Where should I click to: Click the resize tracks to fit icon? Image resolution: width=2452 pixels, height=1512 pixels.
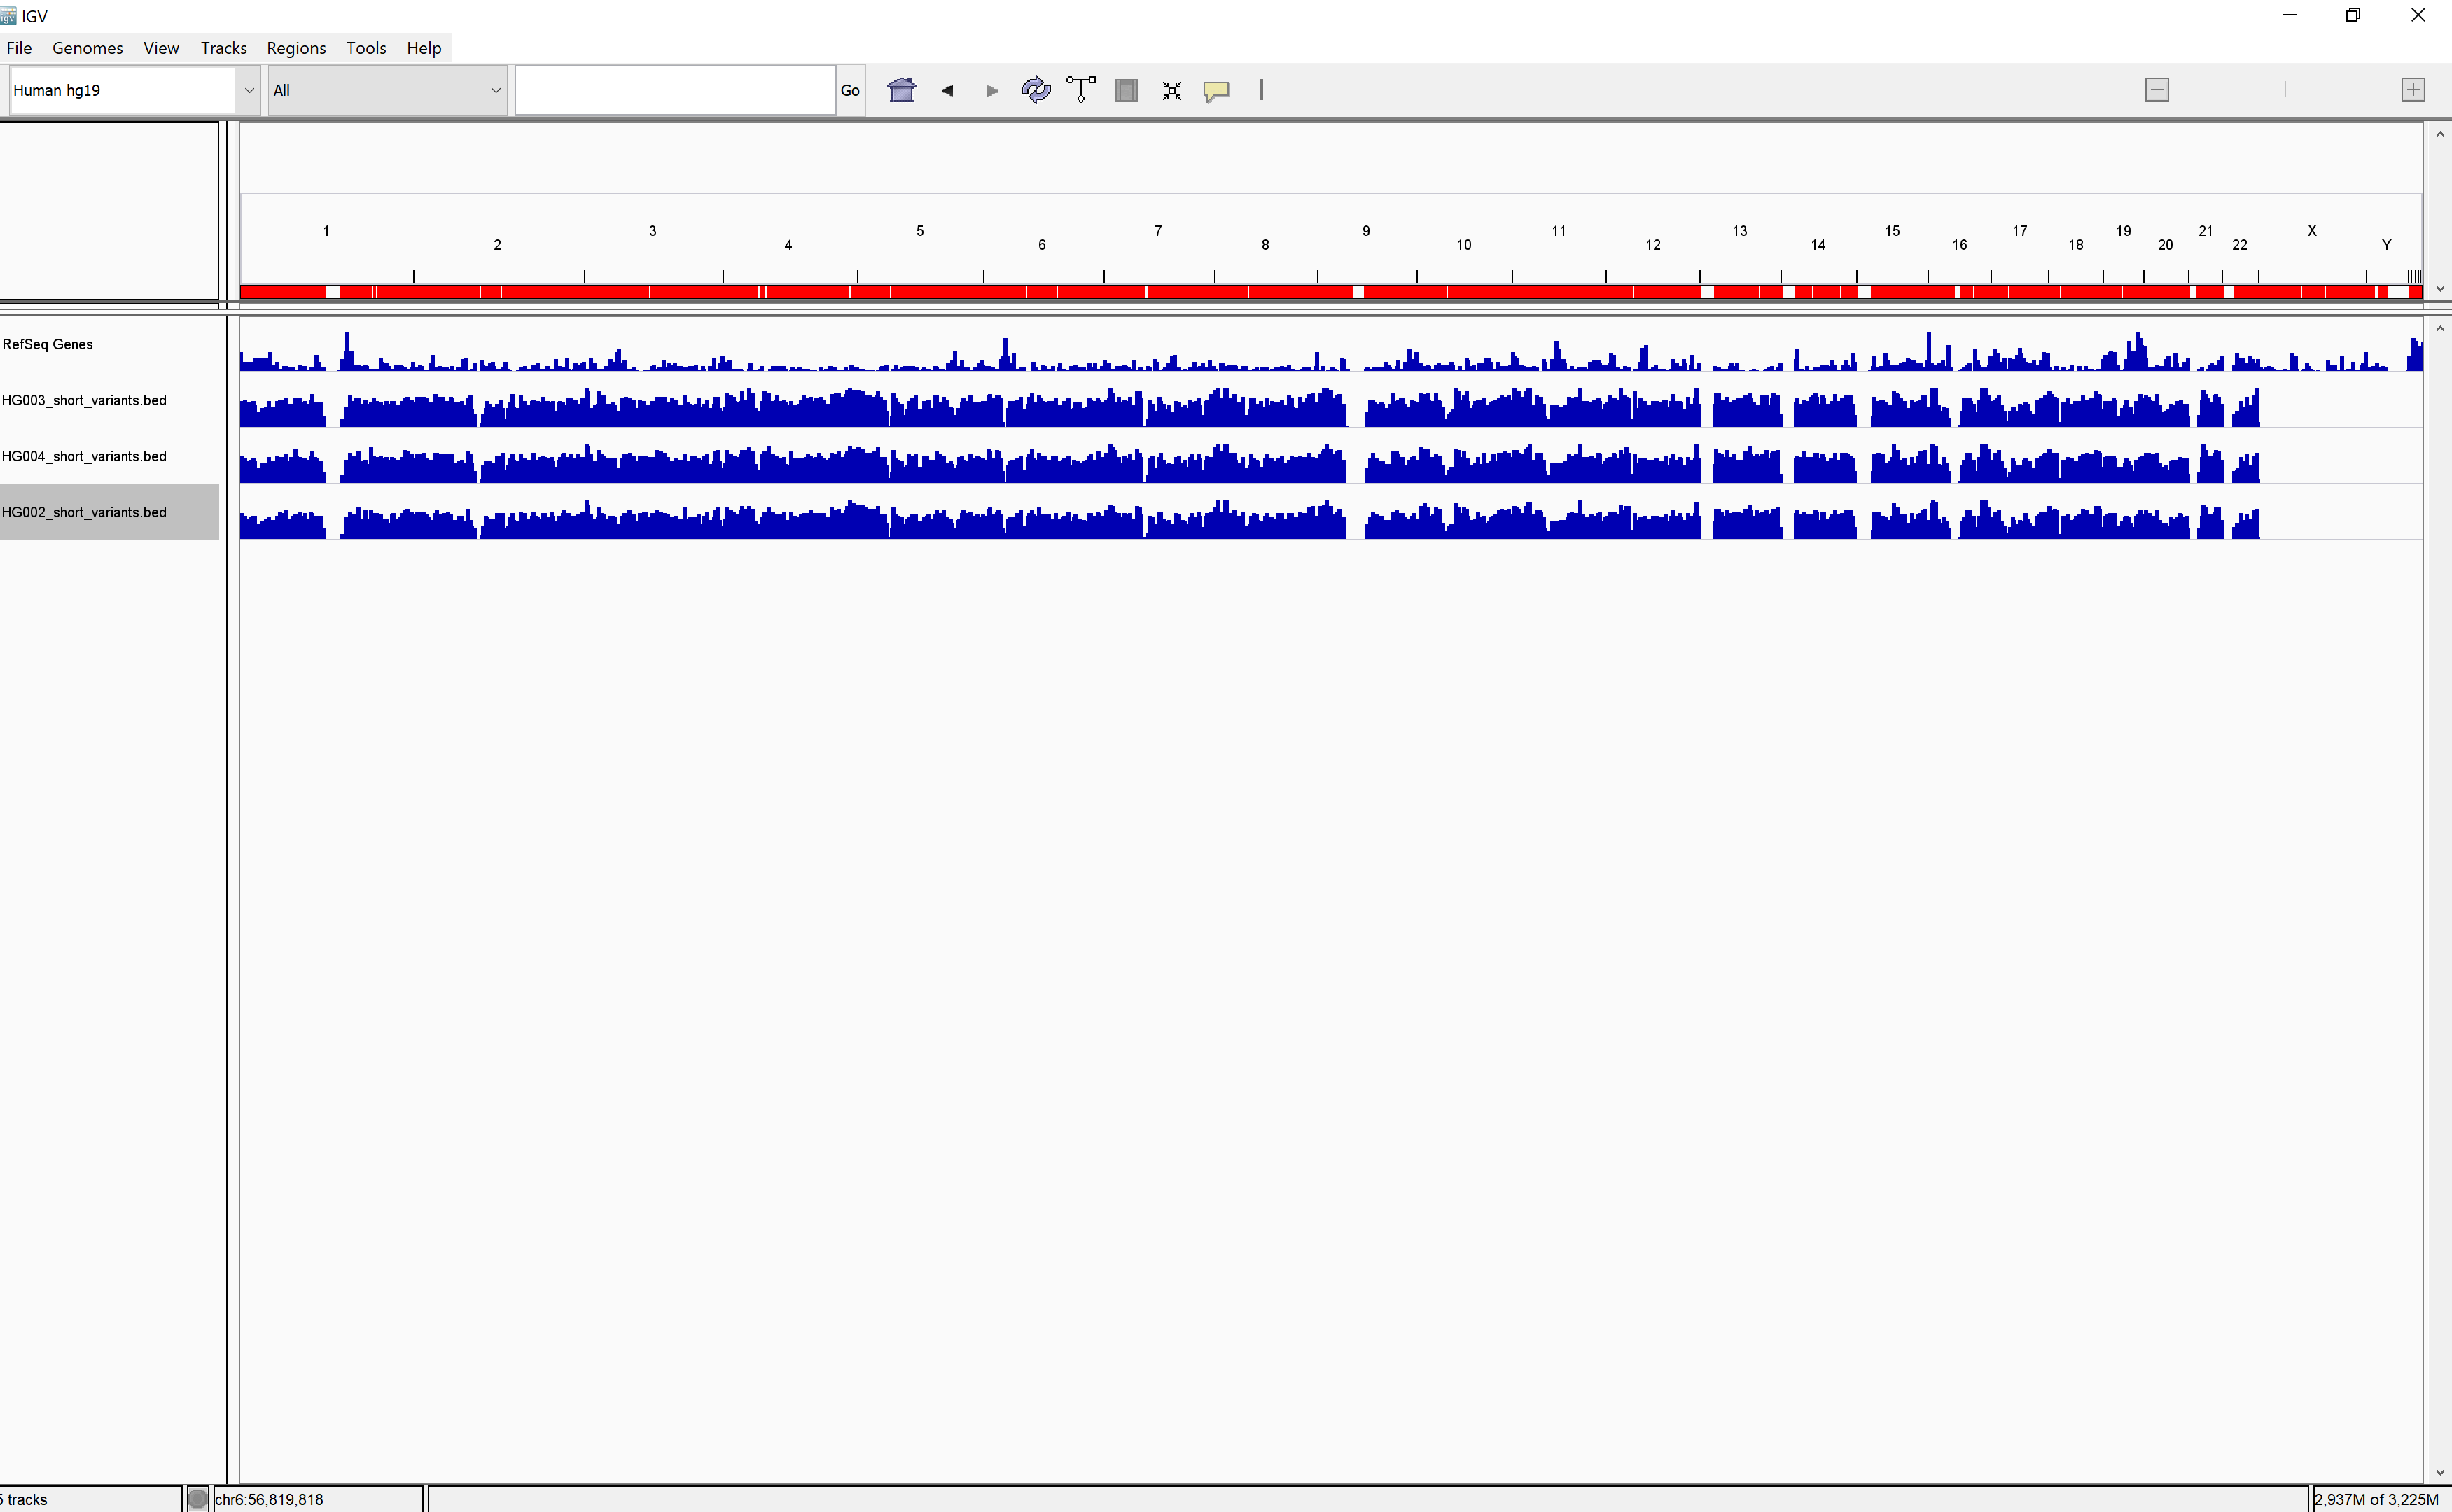pos(1171,90)
